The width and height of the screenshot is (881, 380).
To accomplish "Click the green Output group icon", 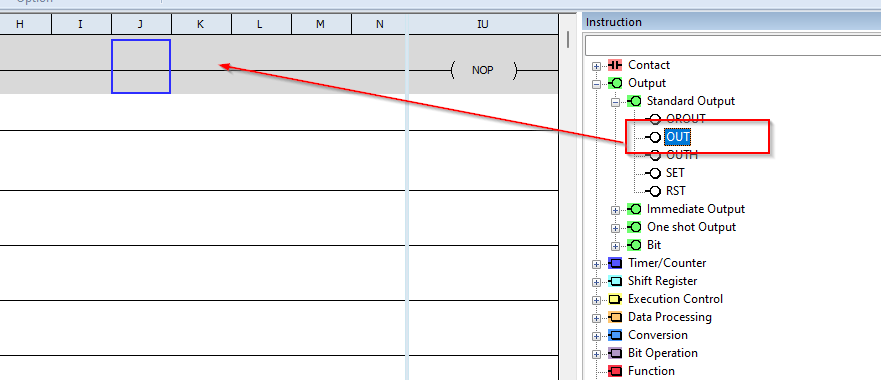I will pyautogui.click(x=615, y=83).
